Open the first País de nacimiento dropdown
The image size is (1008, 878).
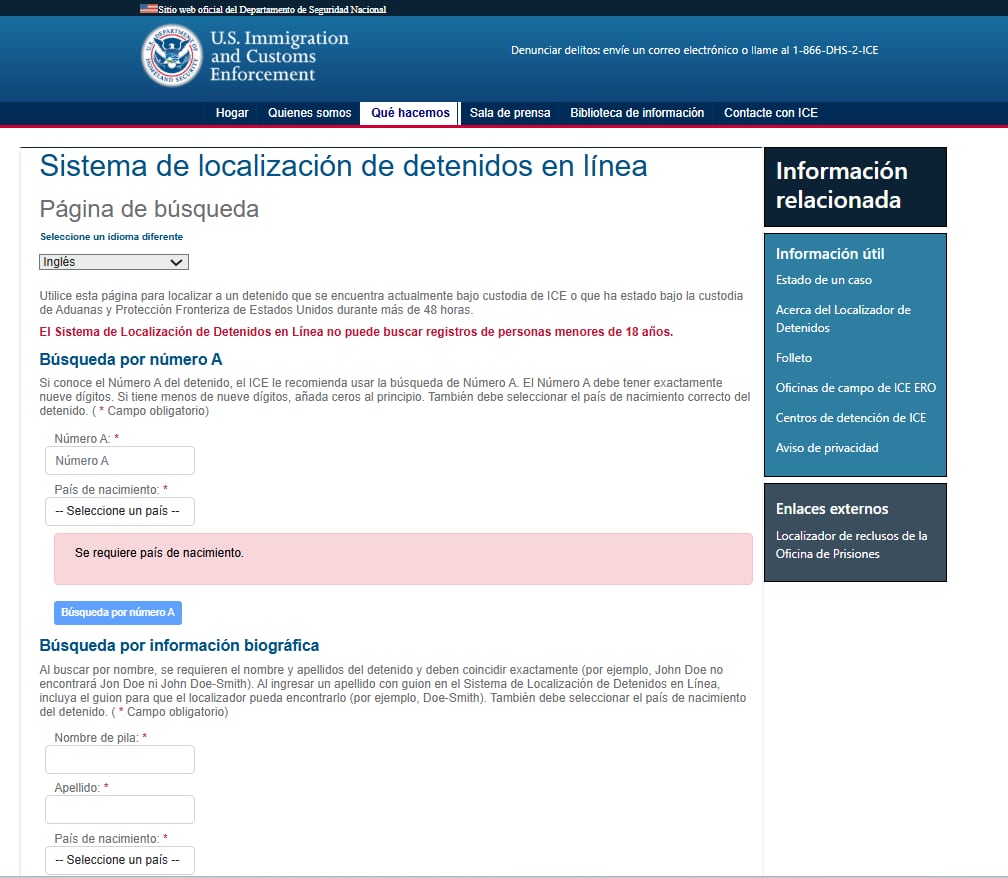120,511
